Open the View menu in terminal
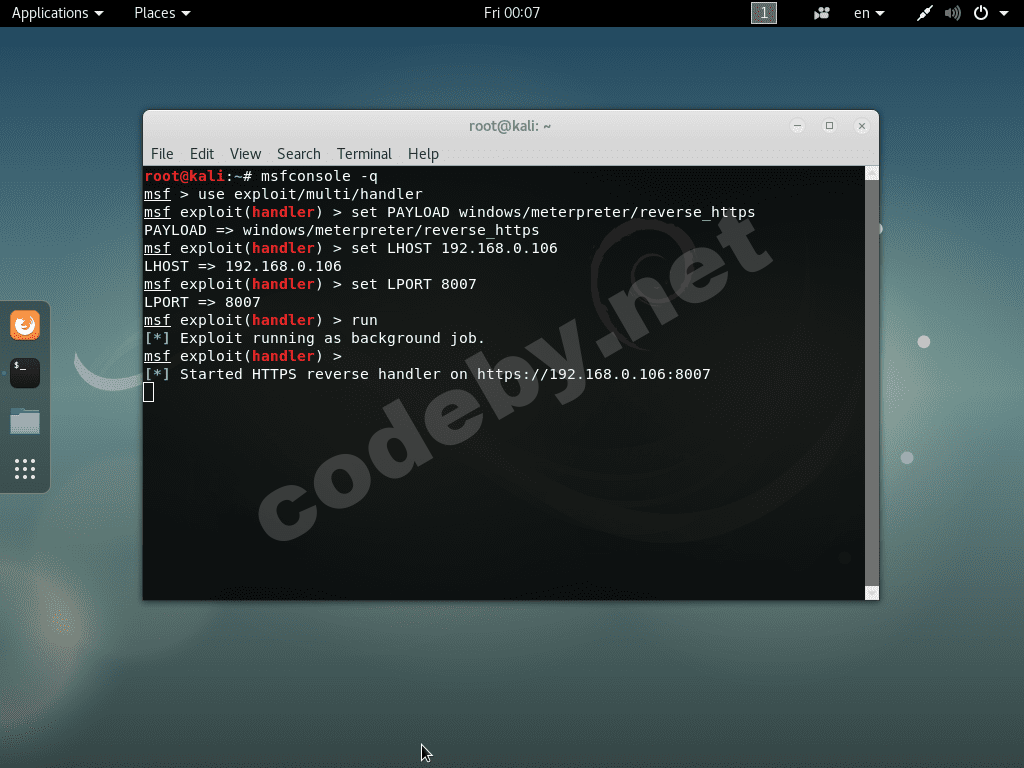Image resolution: width=1024 pixels, height=768 pixels. coord(245,154)
